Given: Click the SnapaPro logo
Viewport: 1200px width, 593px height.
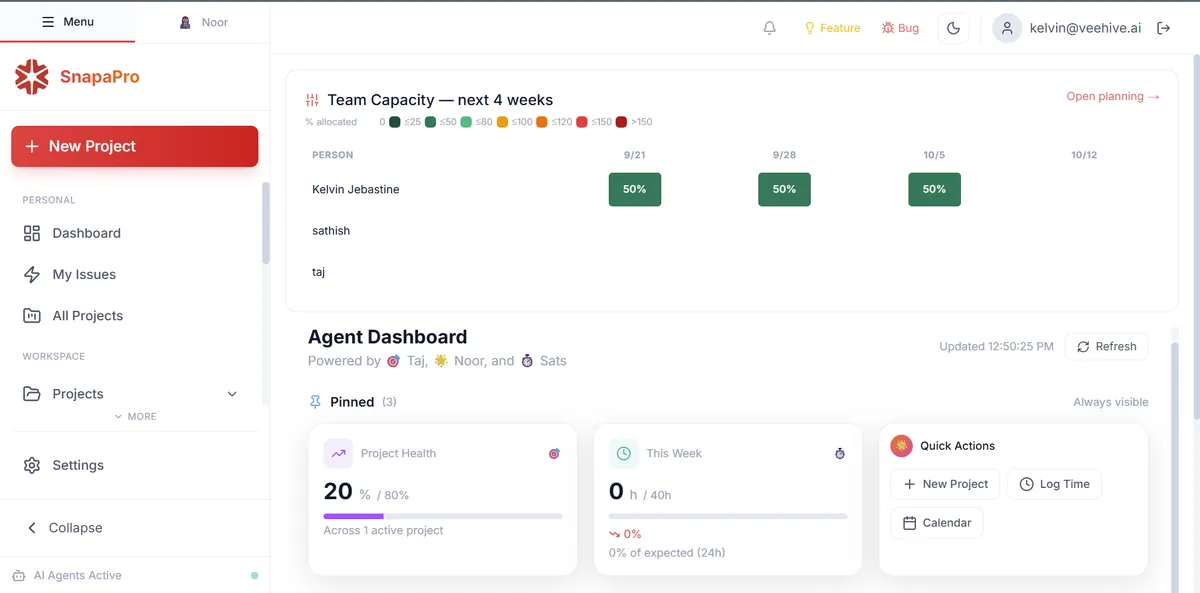Looking at the screenshot, I should 31,77.
